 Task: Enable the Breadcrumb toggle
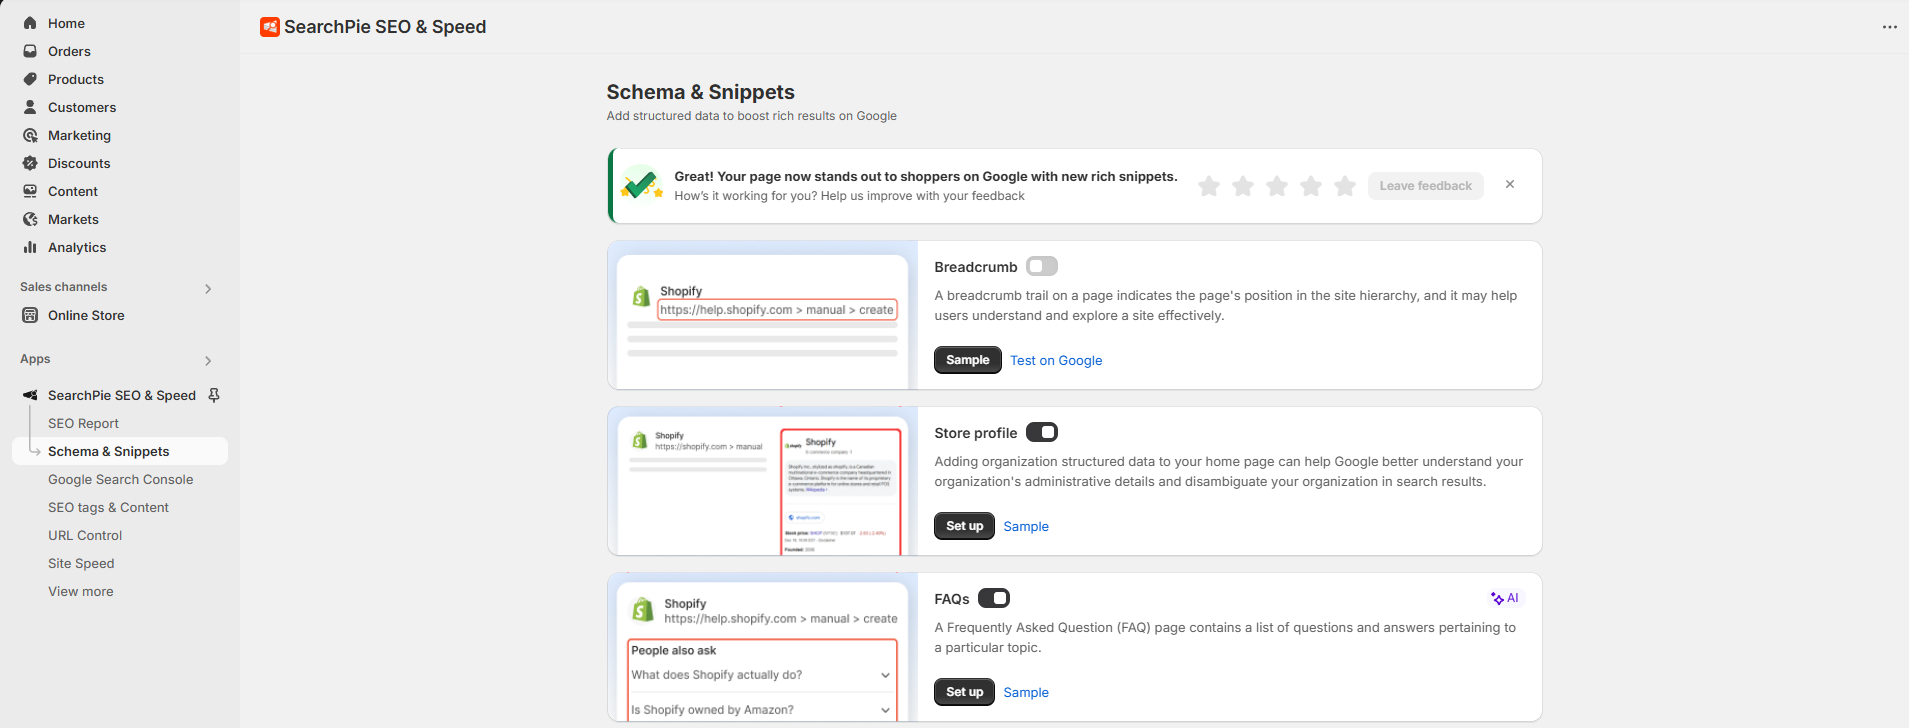(x=1042, y=266)
